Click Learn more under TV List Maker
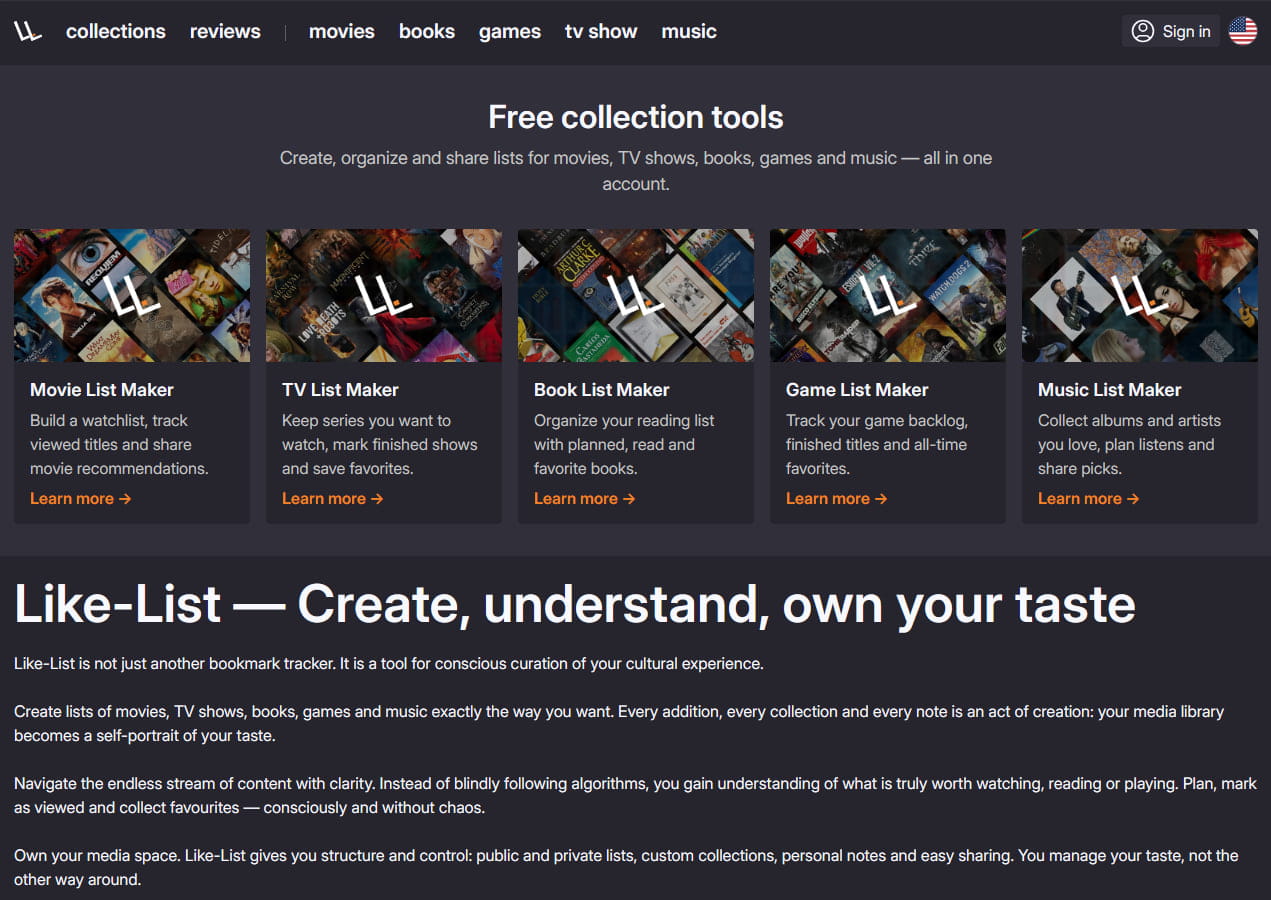Viewport: 1271px width, 900px height. [x=333, y=498]
